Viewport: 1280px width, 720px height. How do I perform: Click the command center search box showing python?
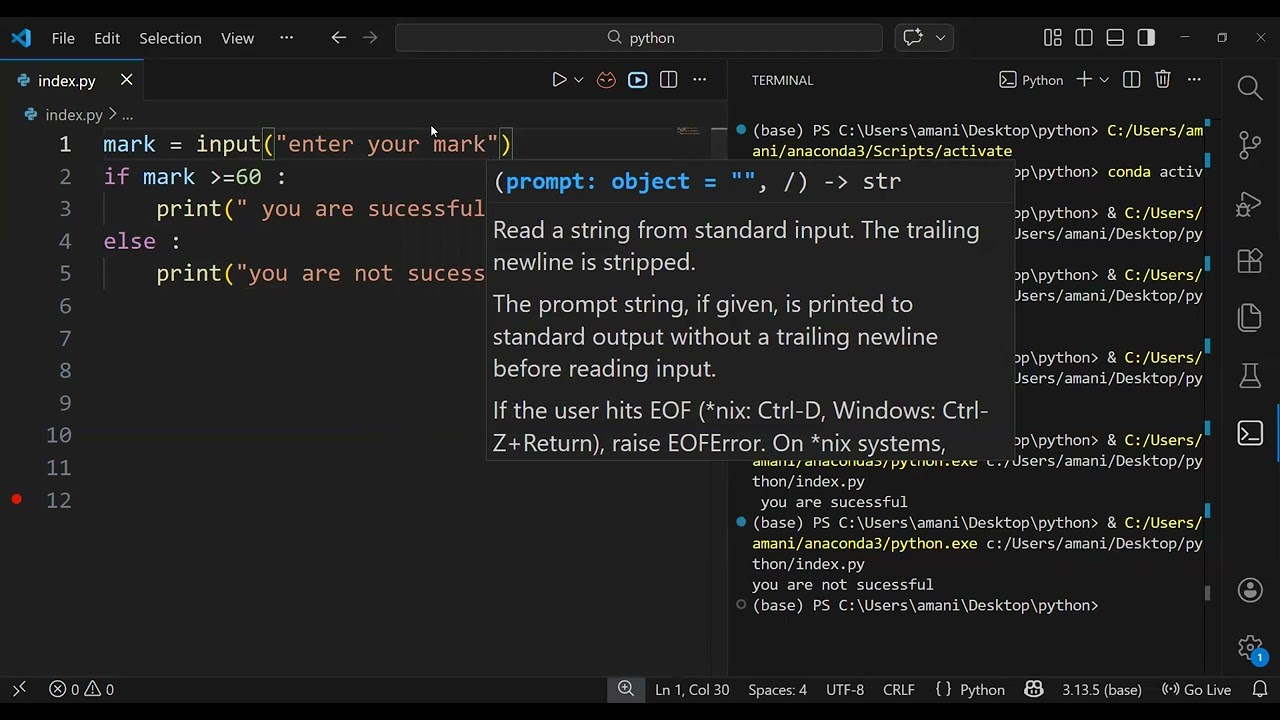click(639, 38)
